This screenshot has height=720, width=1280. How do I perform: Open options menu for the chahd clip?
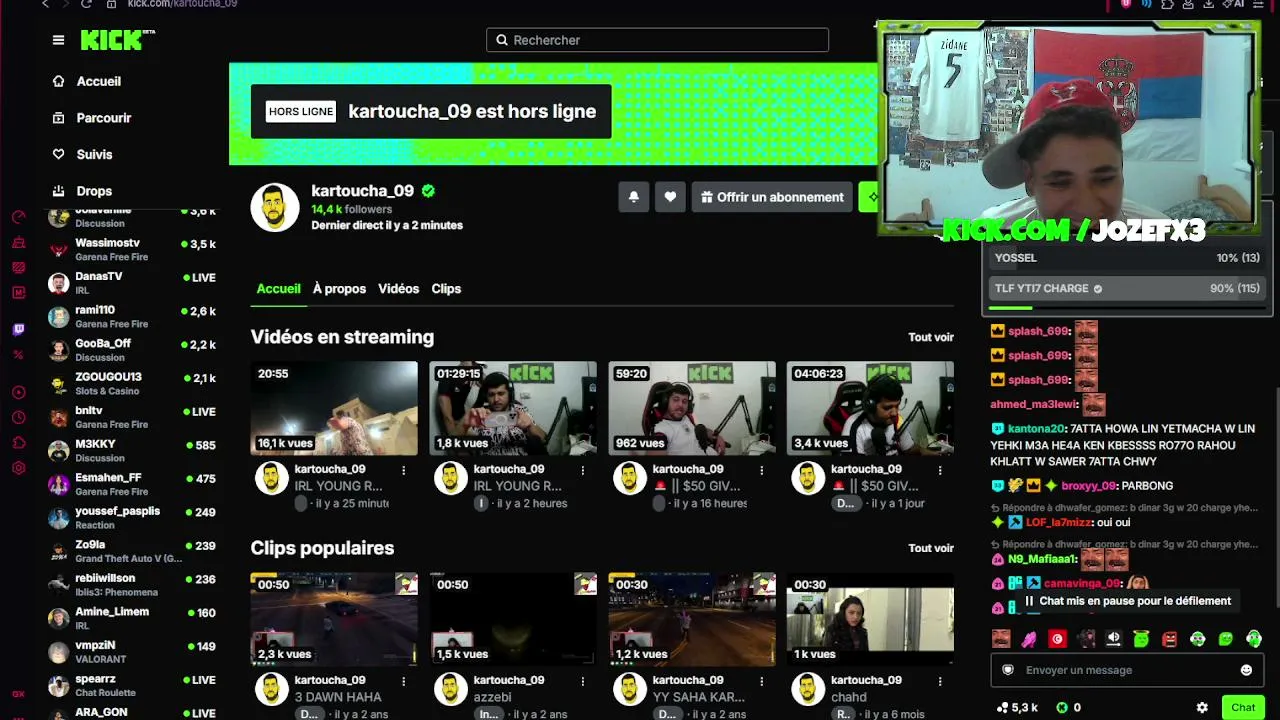click(x=940, y=681)
